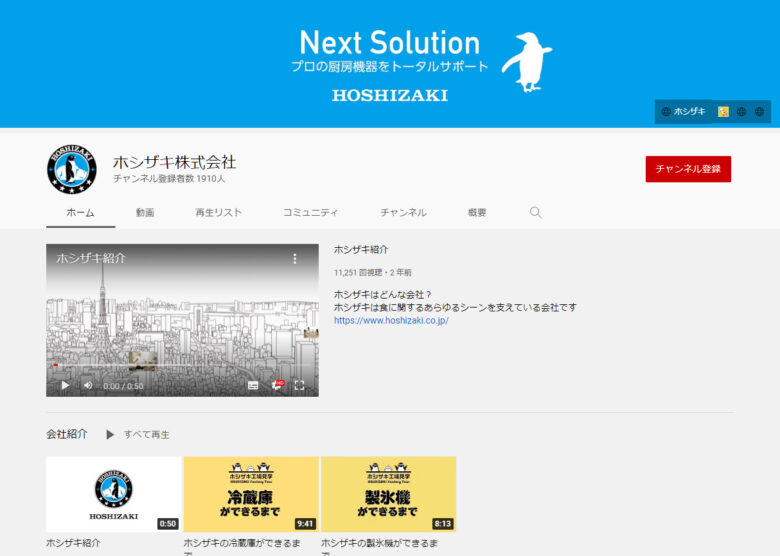Go to the コミュニティ tab

coord(310,213)
